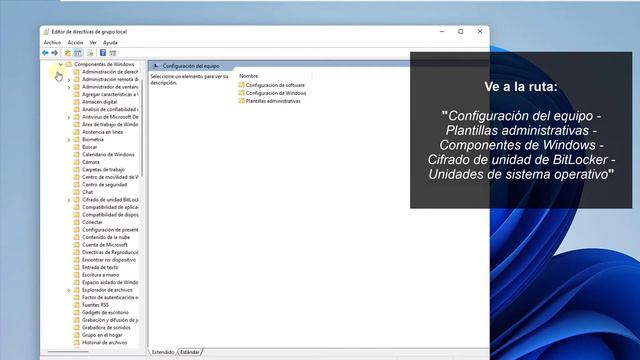This screenshot has height=360, width=640.
Task: Toggle the Show/Hide action pane icon
Action: pos(113,53)
